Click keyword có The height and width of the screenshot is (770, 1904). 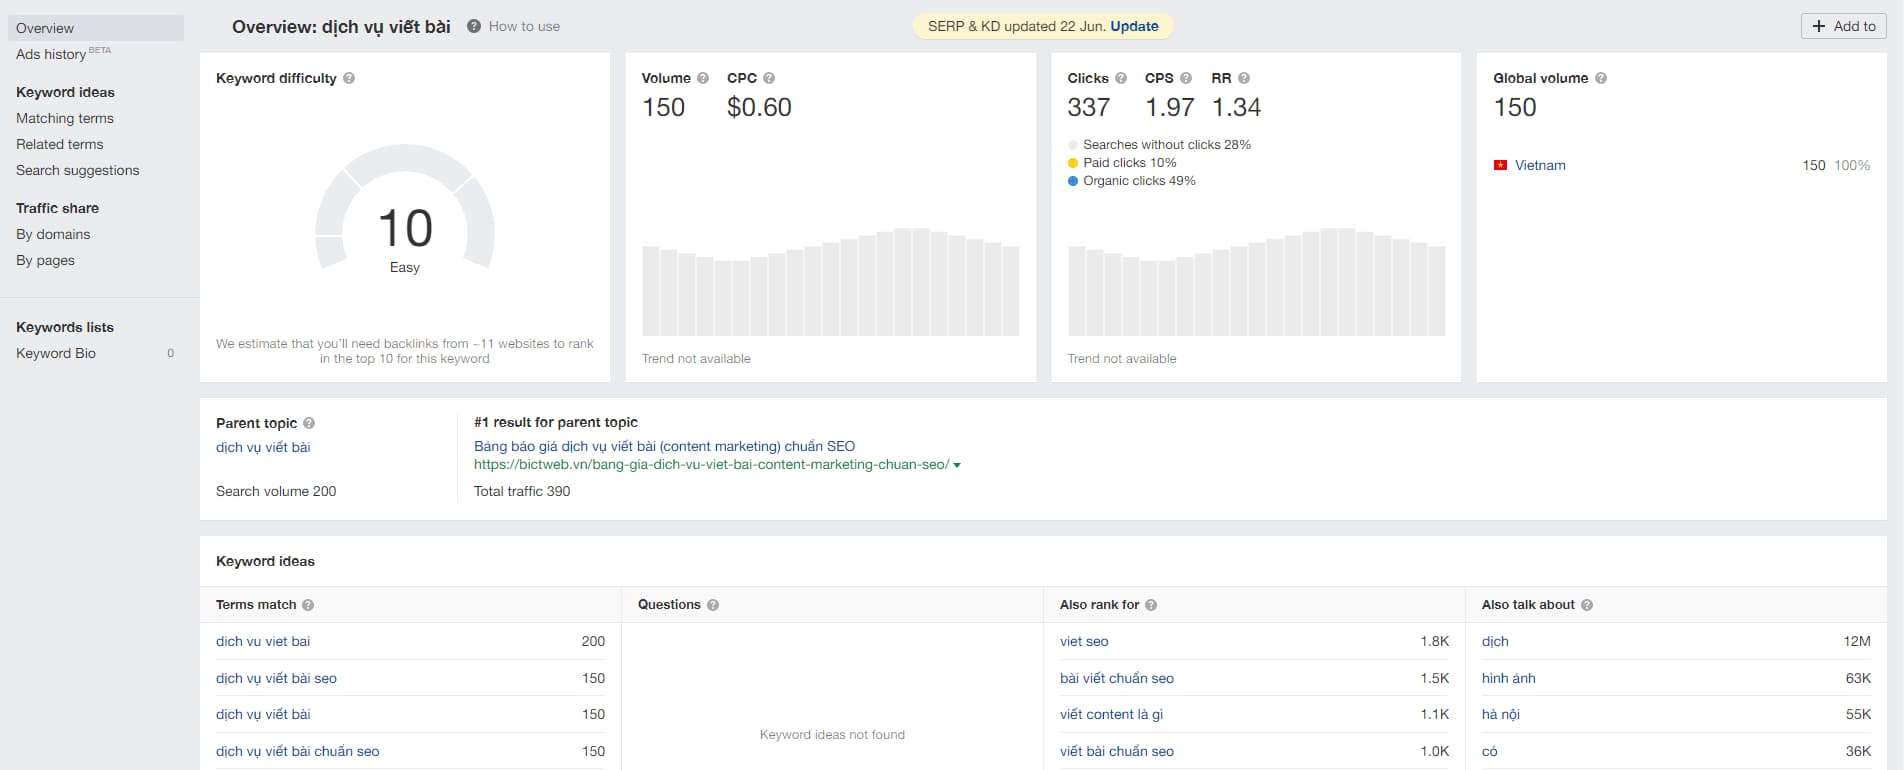(x=1489, y=751)
